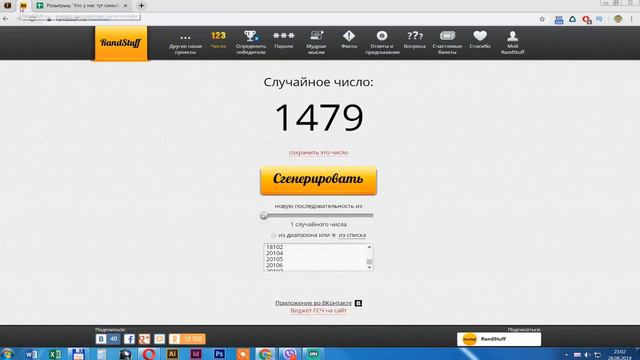Open Opera from the taskbar
The image size is (640, 360).
coord(149,354)
